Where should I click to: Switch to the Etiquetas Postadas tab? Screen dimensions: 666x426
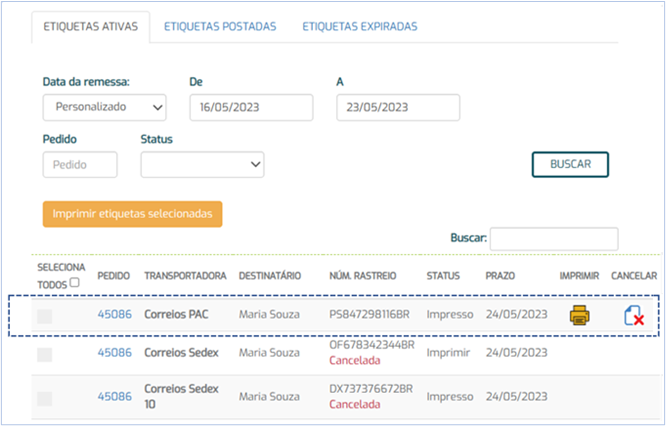[x=220, y=27]
